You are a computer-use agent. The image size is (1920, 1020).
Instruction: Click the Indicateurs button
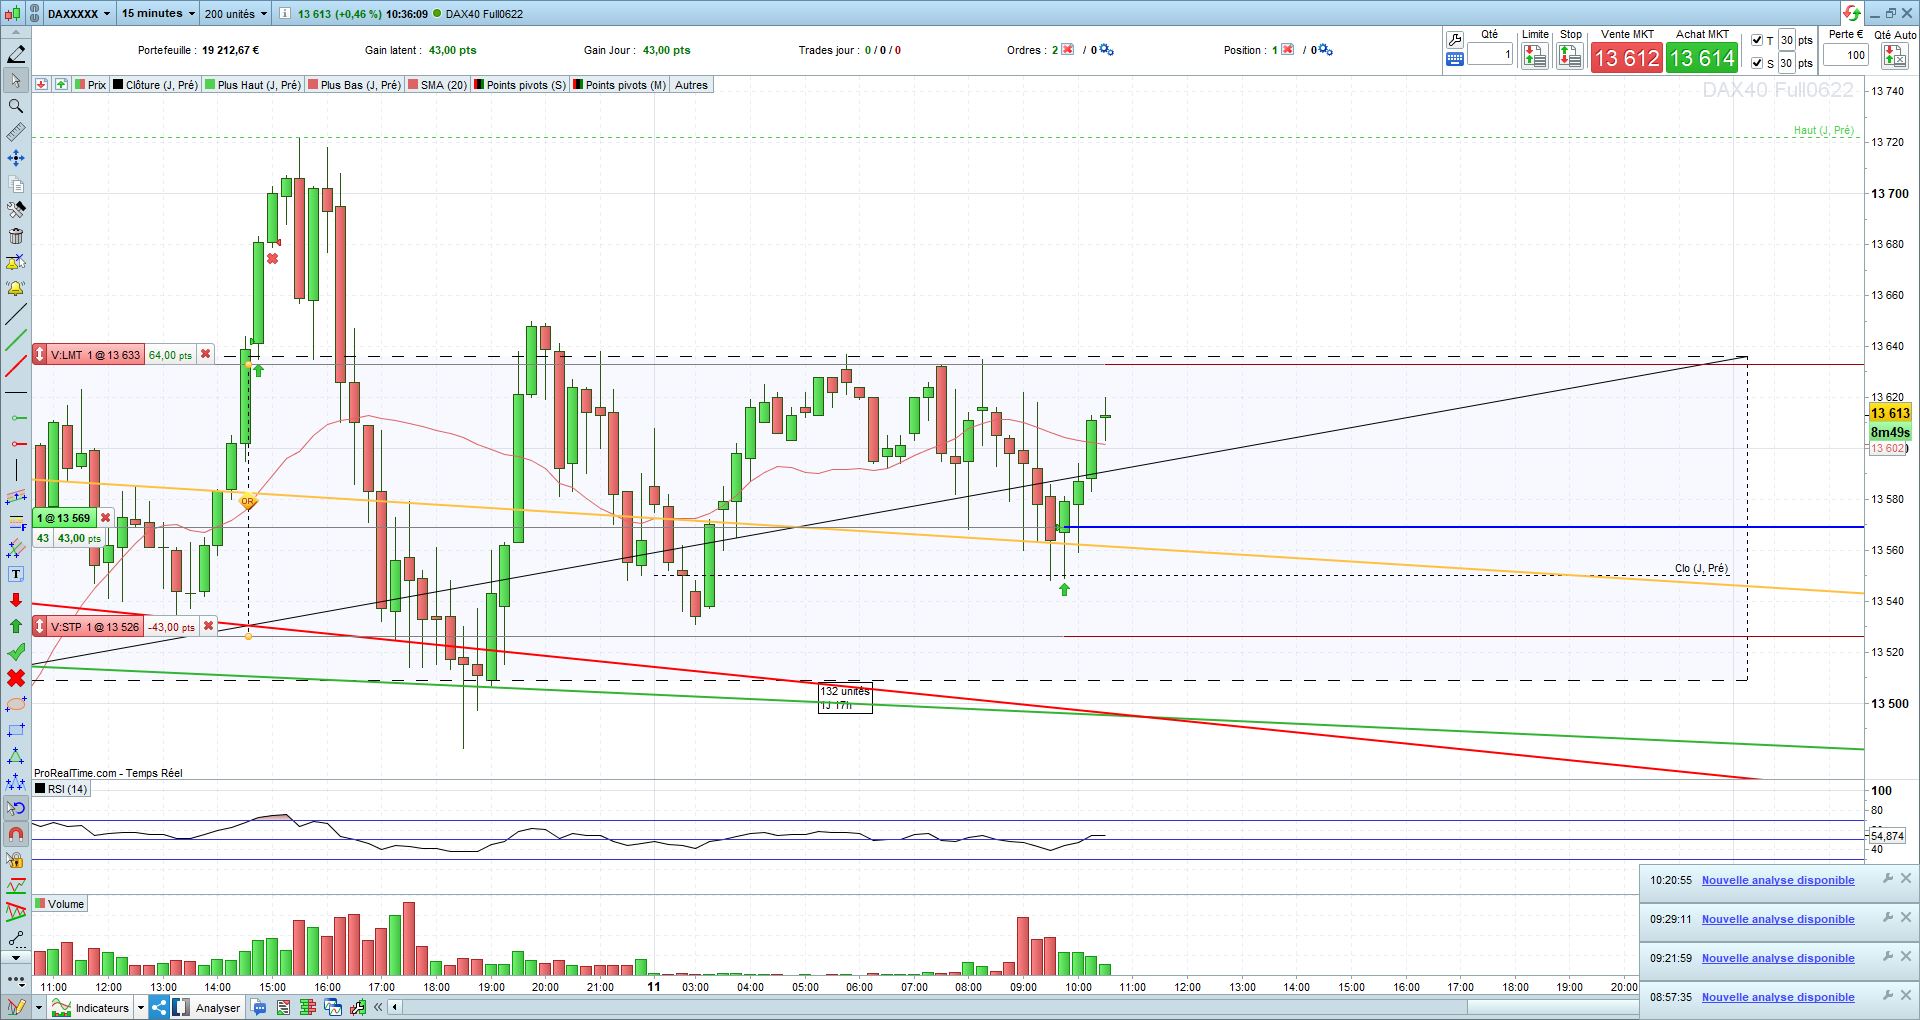tap(91, 1007)
